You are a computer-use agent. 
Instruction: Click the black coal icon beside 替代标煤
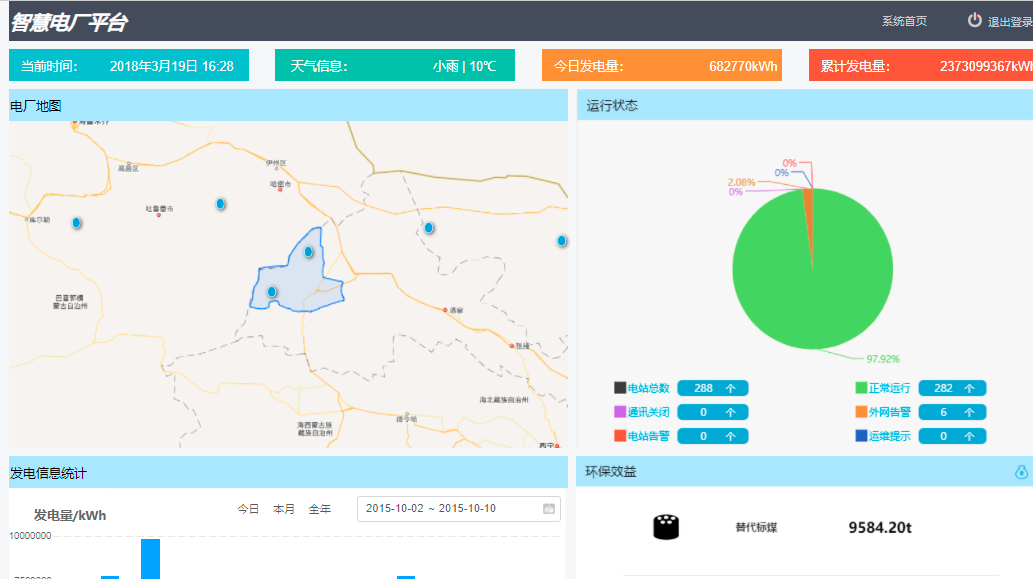[x=666, y=527]
